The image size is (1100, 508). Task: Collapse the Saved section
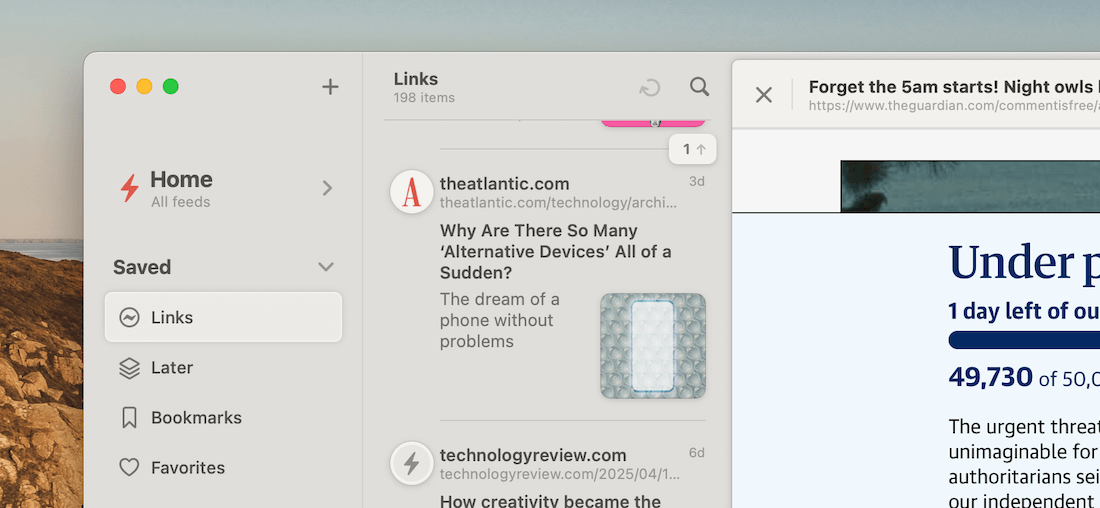click(x=325, y=267)
